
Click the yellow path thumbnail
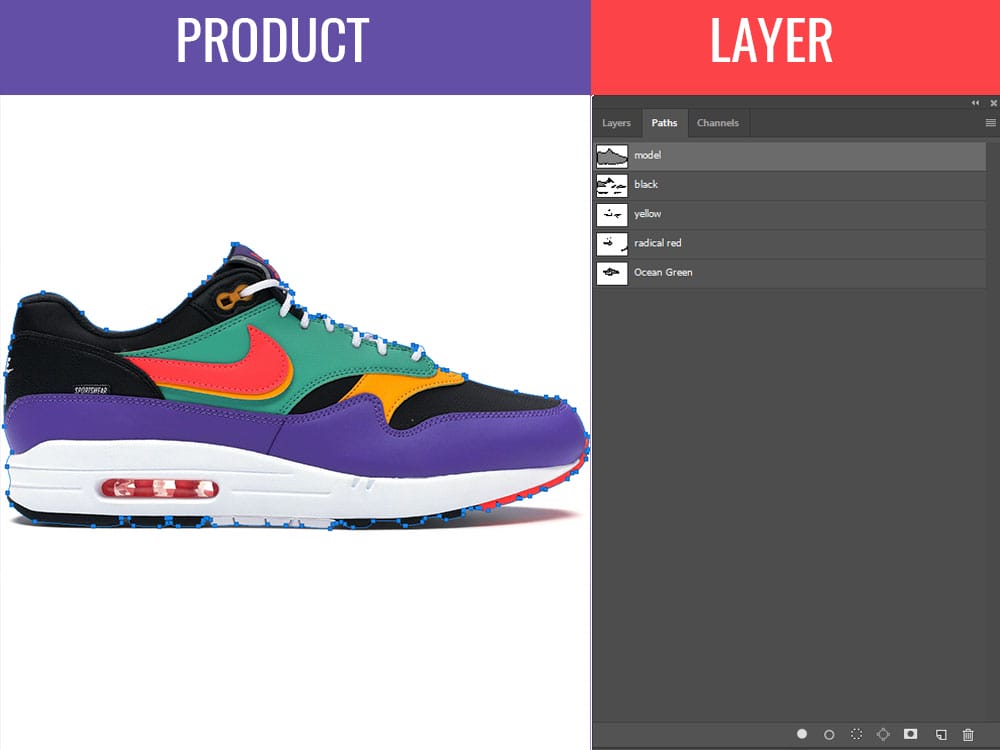click(x=612, y=215)
